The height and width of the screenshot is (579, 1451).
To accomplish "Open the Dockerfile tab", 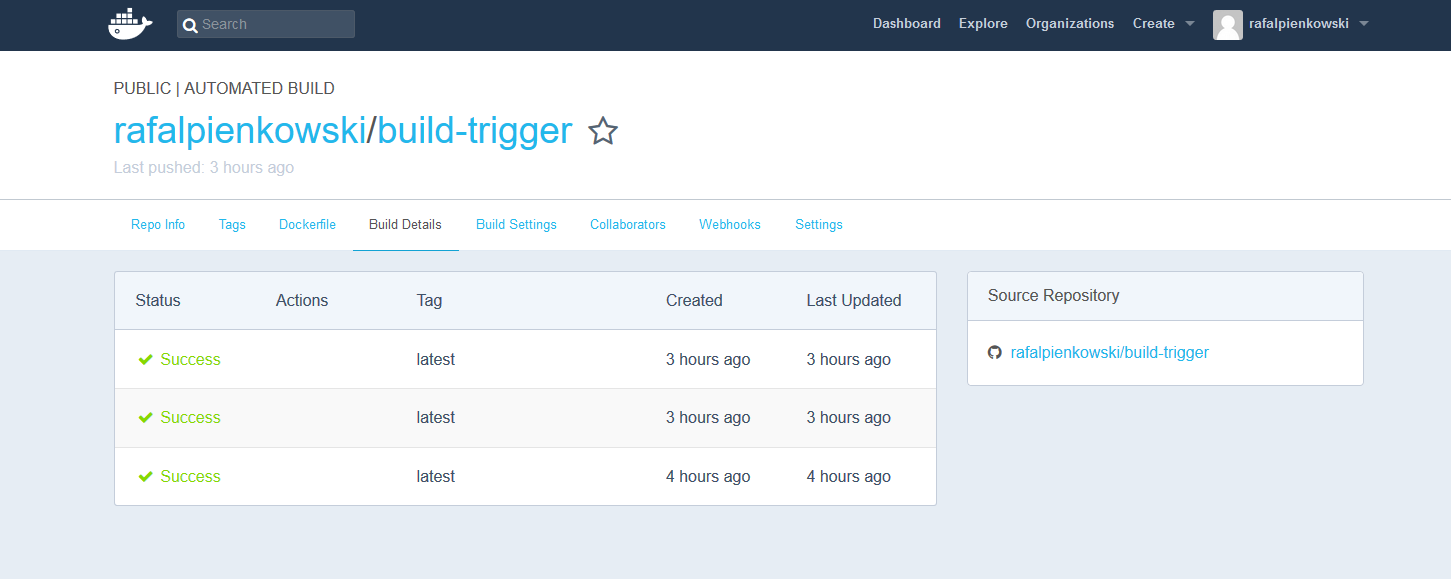I will [x=307, y=225].
